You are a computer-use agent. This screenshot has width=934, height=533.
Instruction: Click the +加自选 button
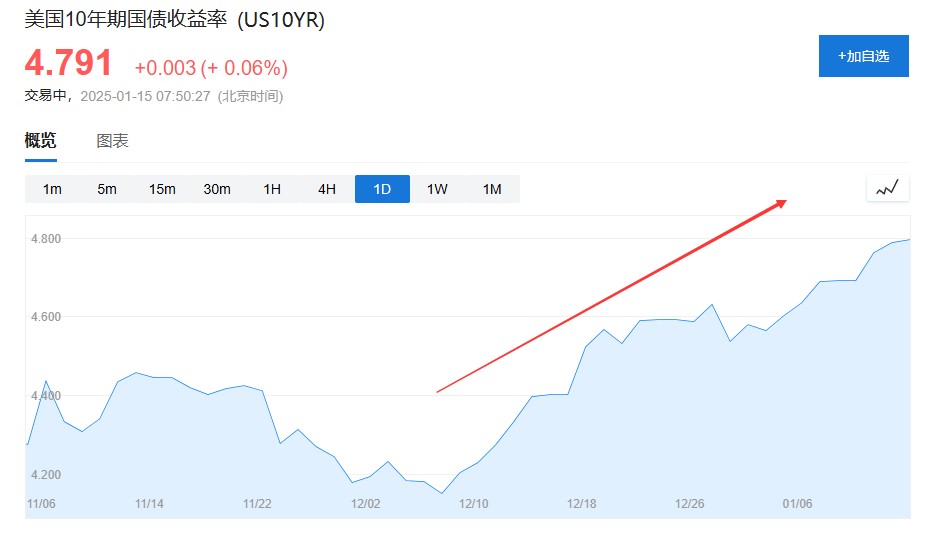[864, 56]
